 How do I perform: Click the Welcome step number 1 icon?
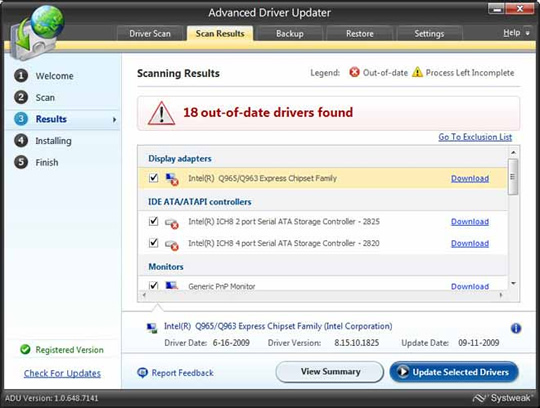click(x=21, y=75)
